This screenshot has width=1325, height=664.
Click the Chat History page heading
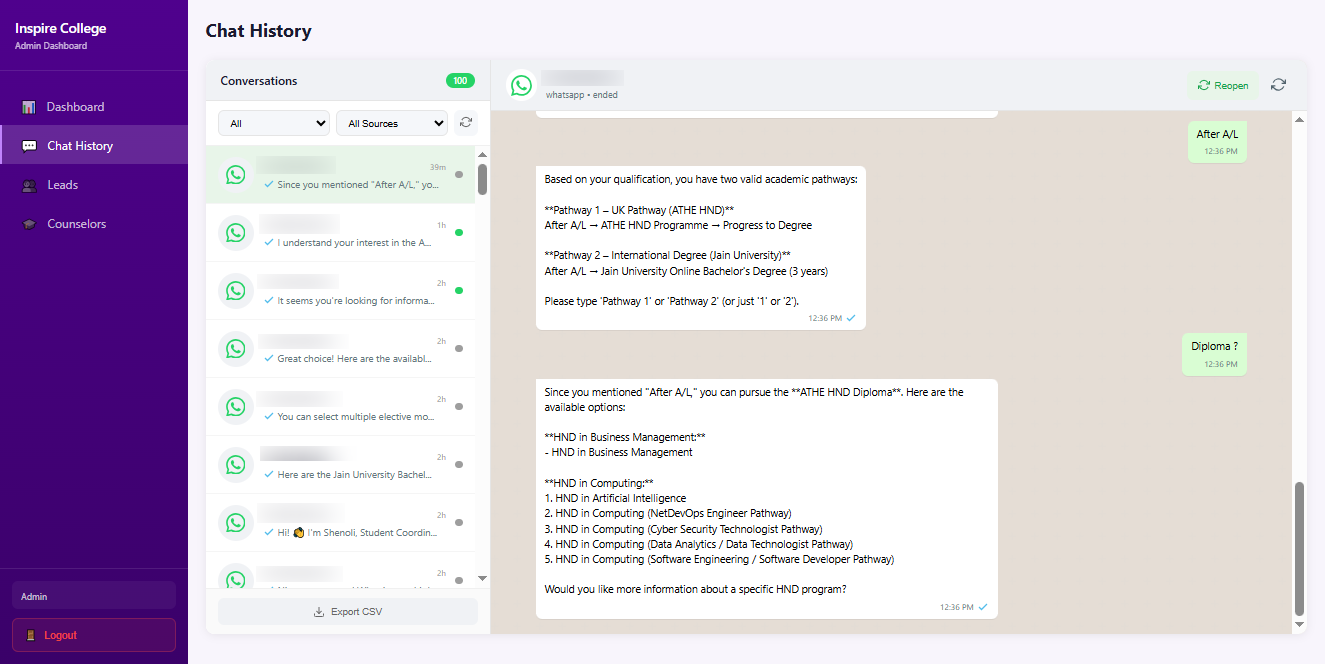259,31
